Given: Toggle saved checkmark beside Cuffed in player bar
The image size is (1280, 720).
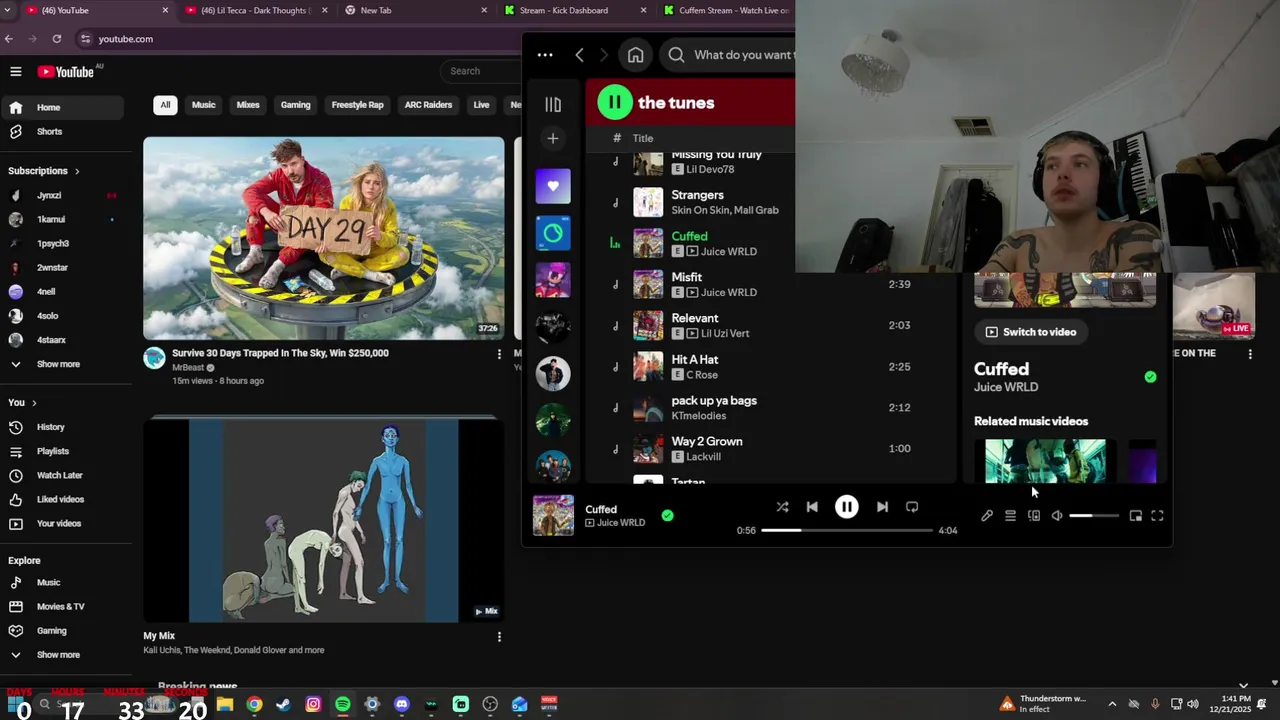Looking at the screenshot, I should coord(667,516).
